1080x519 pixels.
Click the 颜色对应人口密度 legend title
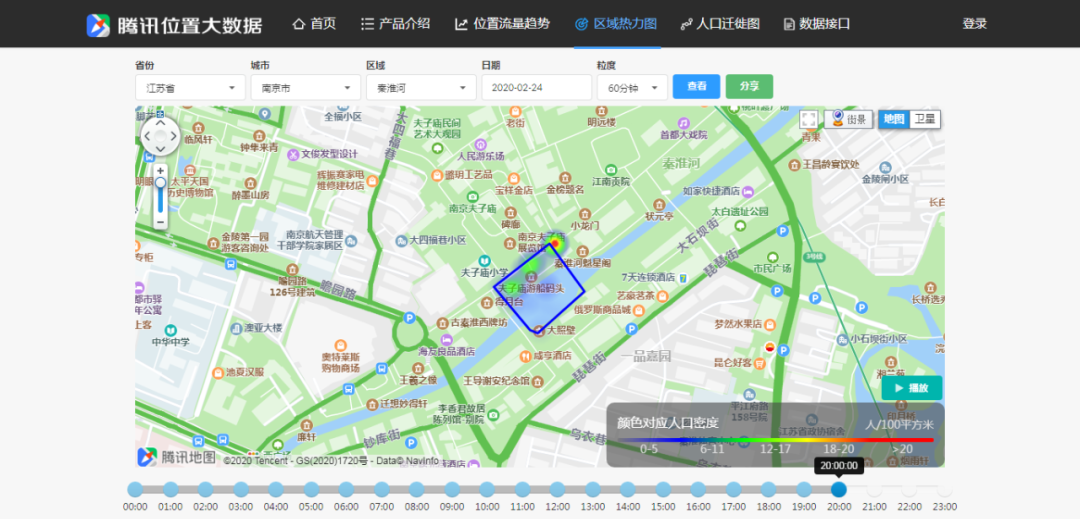click(667, 422)
